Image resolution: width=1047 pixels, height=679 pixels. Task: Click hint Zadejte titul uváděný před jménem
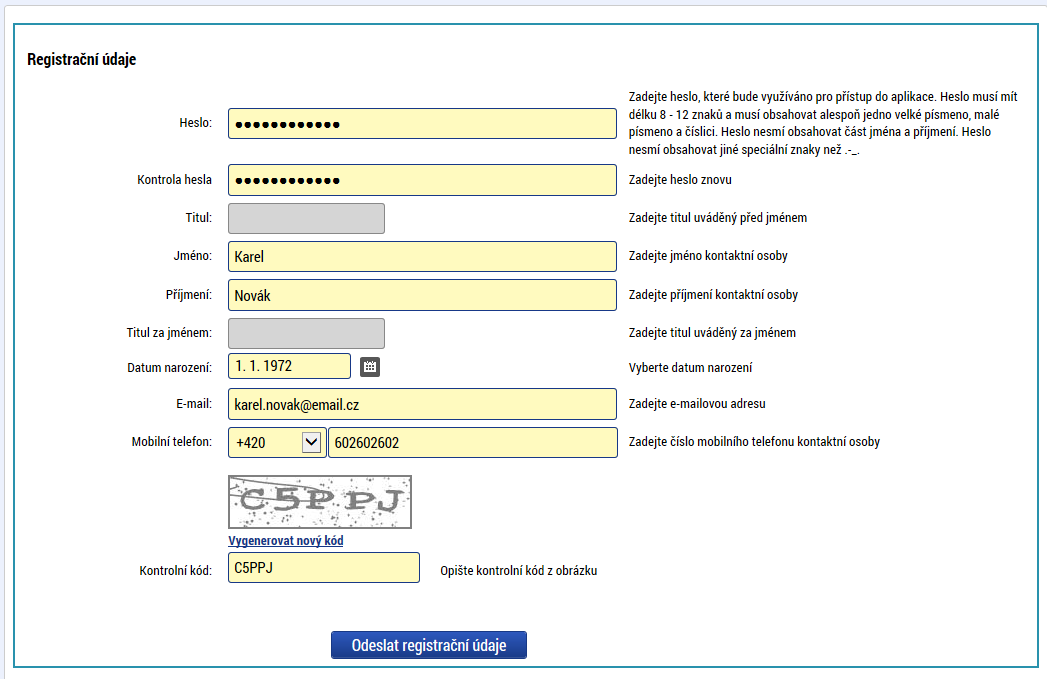(718, 218)
